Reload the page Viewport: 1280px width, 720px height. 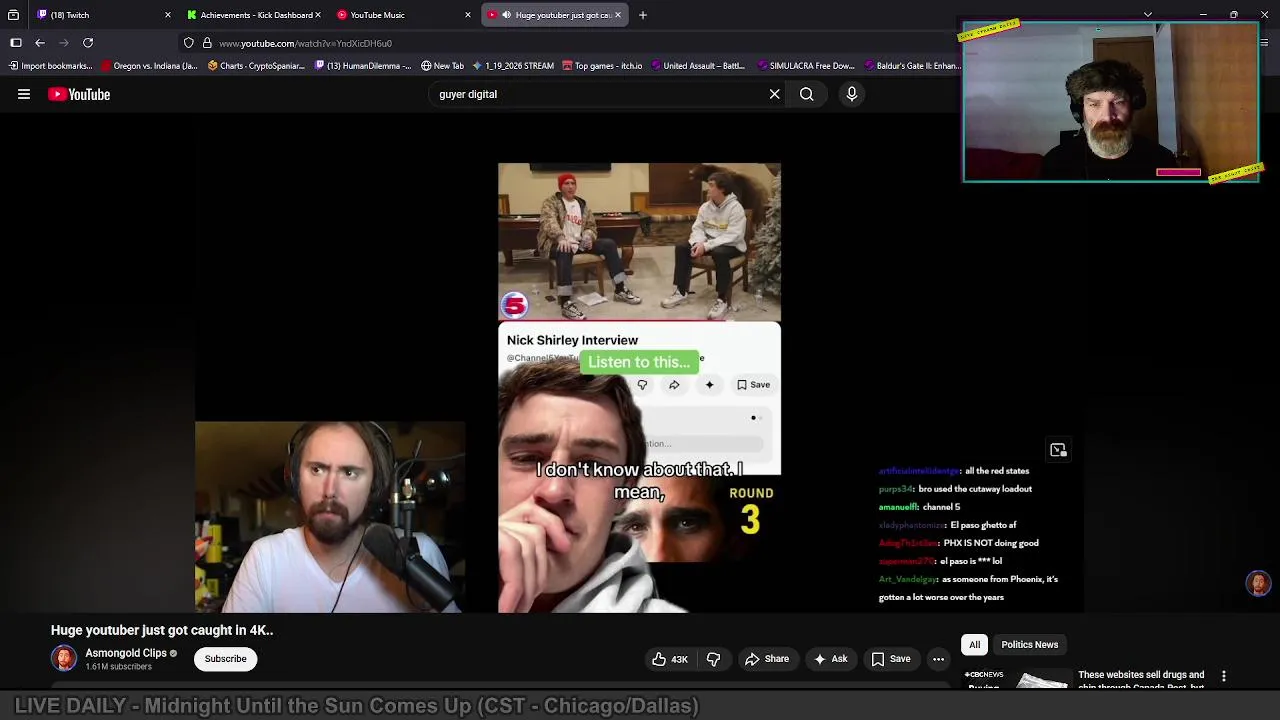[x=88, y=43]
